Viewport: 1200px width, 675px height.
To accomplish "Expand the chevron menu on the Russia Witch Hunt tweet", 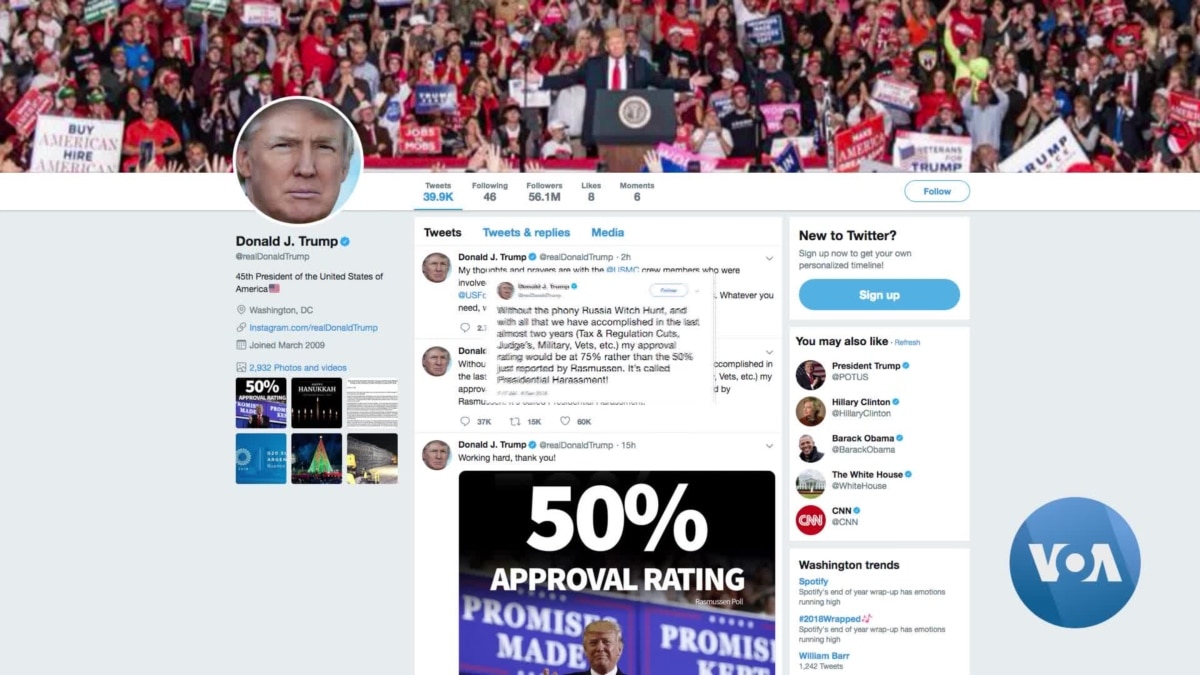I will [769, 352].
